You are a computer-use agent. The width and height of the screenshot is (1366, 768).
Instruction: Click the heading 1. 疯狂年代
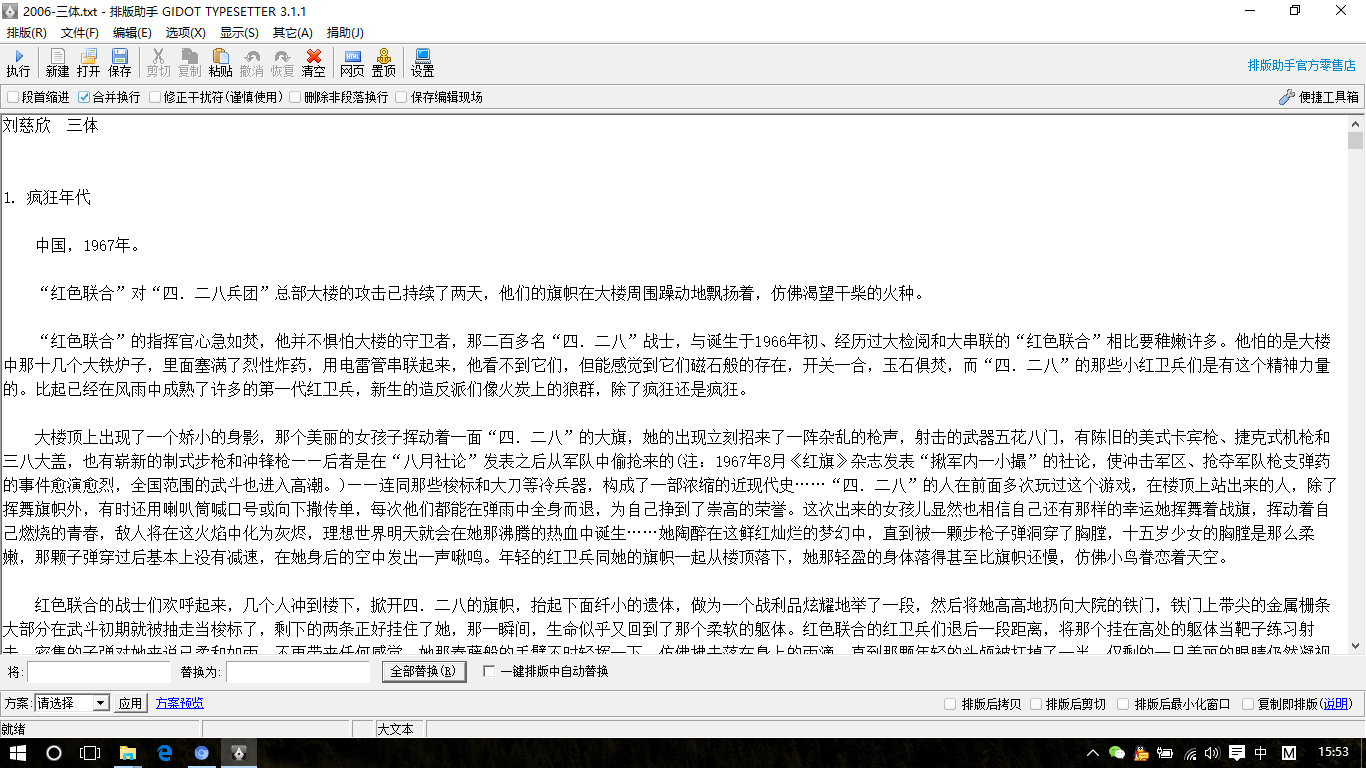[x=47, y=197]
